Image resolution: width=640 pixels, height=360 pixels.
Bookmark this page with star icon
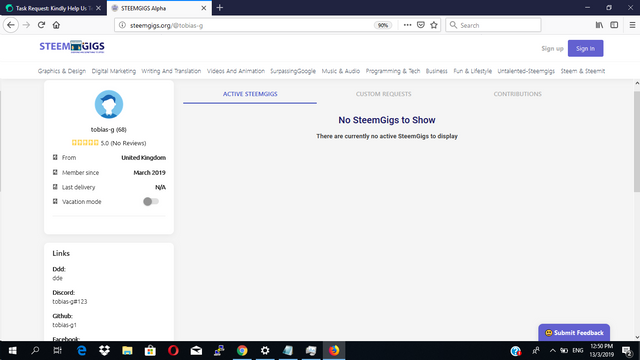433,25
